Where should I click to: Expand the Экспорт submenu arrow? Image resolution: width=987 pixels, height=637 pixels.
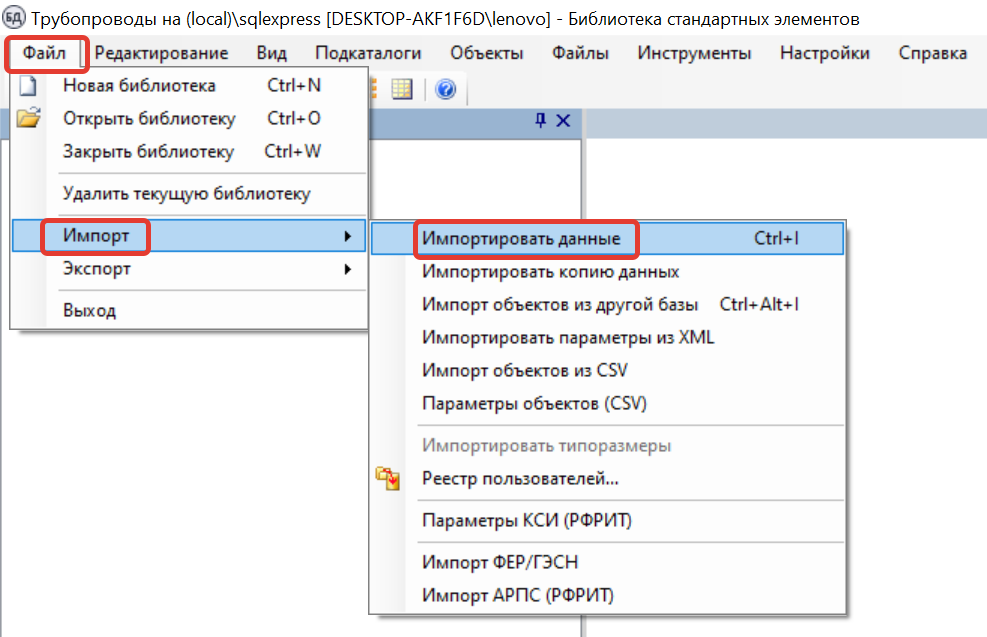(347, 269)
